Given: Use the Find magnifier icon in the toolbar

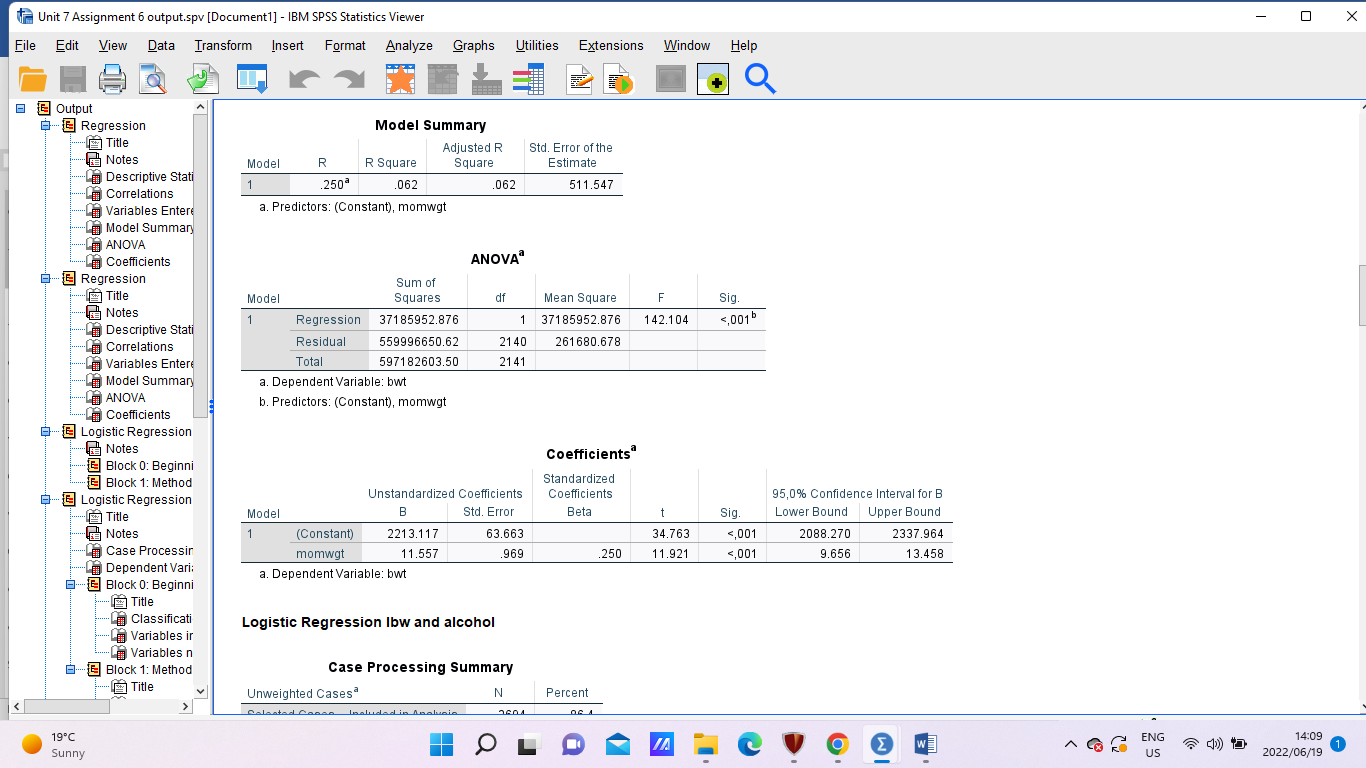Looking at the screenshot, I should point(759,80).
